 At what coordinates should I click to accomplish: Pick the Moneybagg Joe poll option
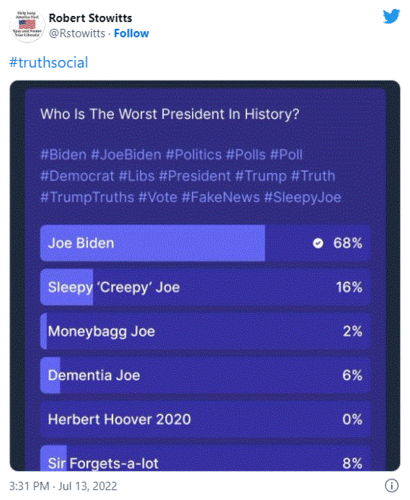pos(205,331)
